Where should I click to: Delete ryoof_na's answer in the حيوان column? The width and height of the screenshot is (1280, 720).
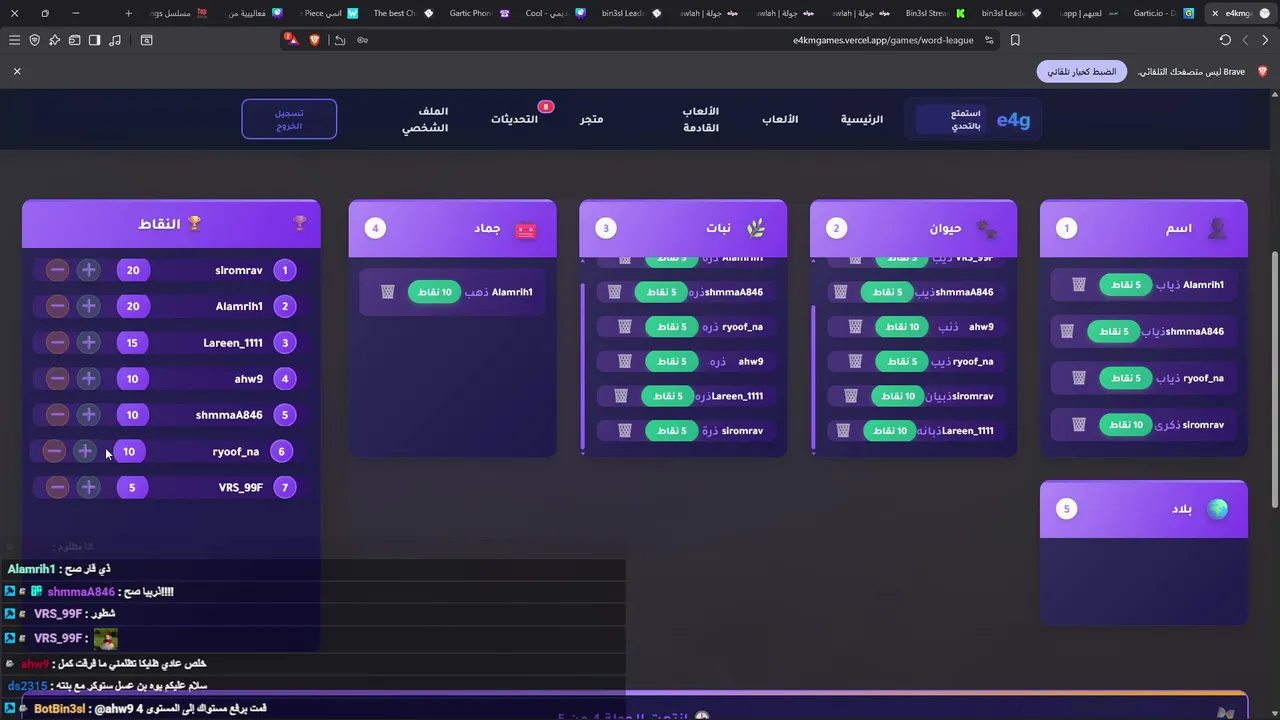point(855,361)
